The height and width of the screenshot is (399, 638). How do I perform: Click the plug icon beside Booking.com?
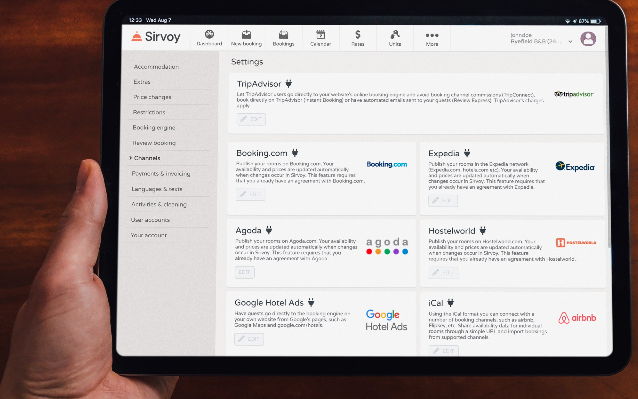click(295, 153)
